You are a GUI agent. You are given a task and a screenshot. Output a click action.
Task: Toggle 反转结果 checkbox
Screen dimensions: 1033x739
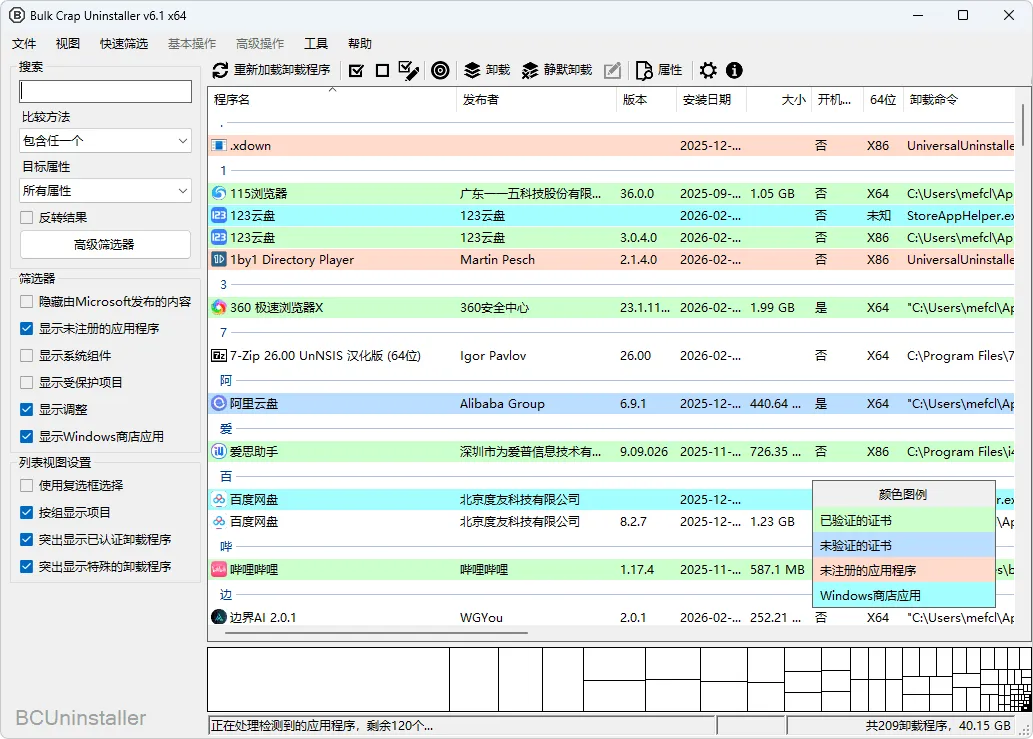pos(26,217)
